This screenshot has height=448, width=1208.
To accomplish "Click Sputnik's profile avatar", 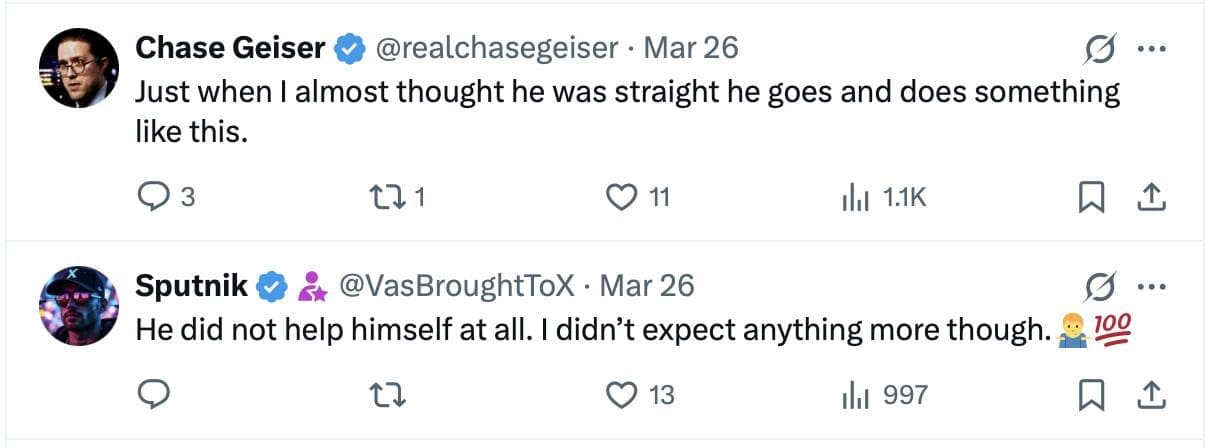I will click(x=79, y=306).
